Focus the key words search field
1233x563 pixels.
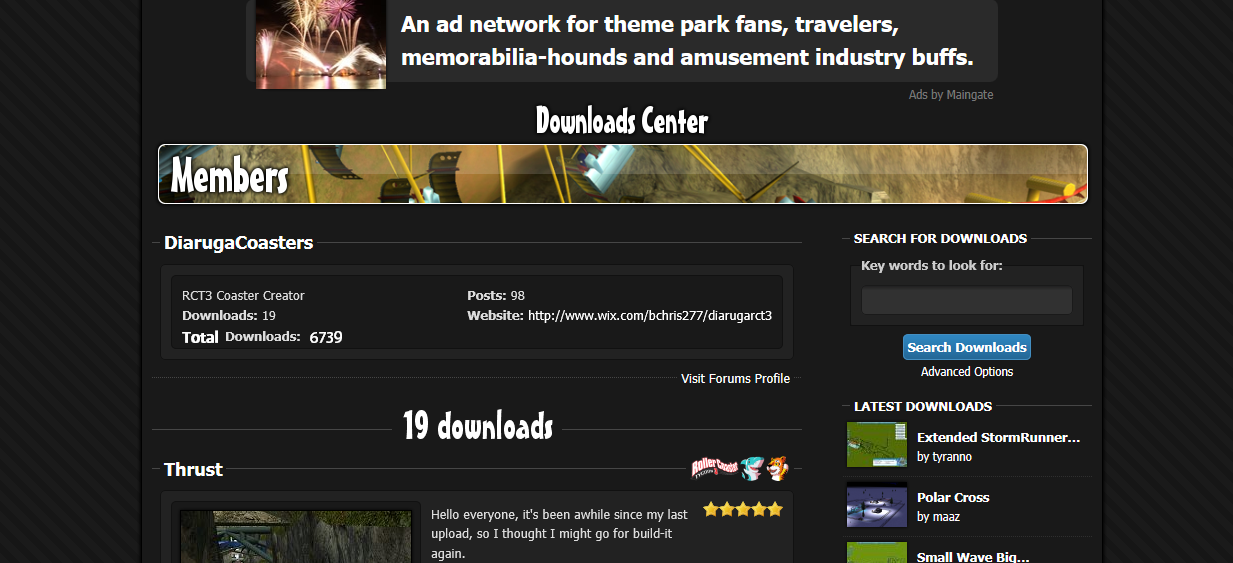(x=966, y=301)
